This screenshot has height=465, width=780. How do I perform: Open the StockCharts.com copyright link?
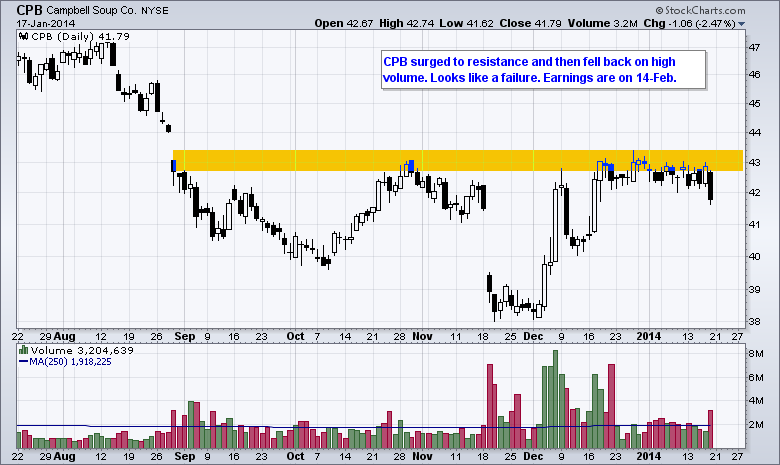point(700,10)
